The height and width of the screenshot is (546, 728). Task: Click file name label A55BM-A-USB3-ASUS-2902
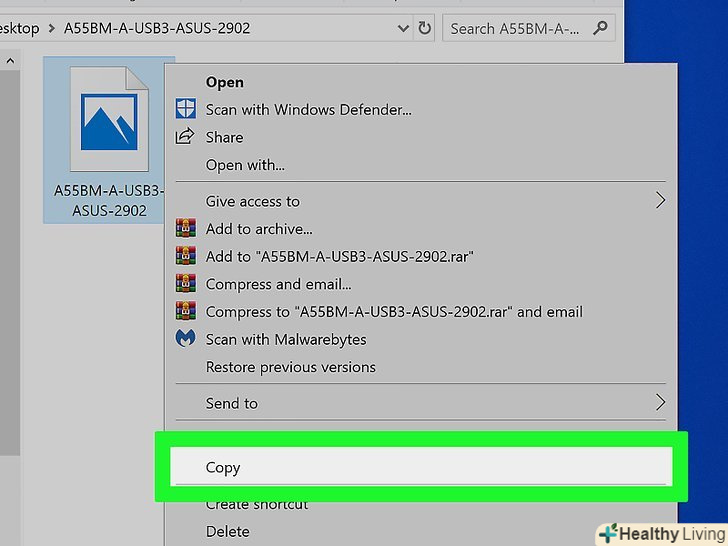click(x=109, y=201)
